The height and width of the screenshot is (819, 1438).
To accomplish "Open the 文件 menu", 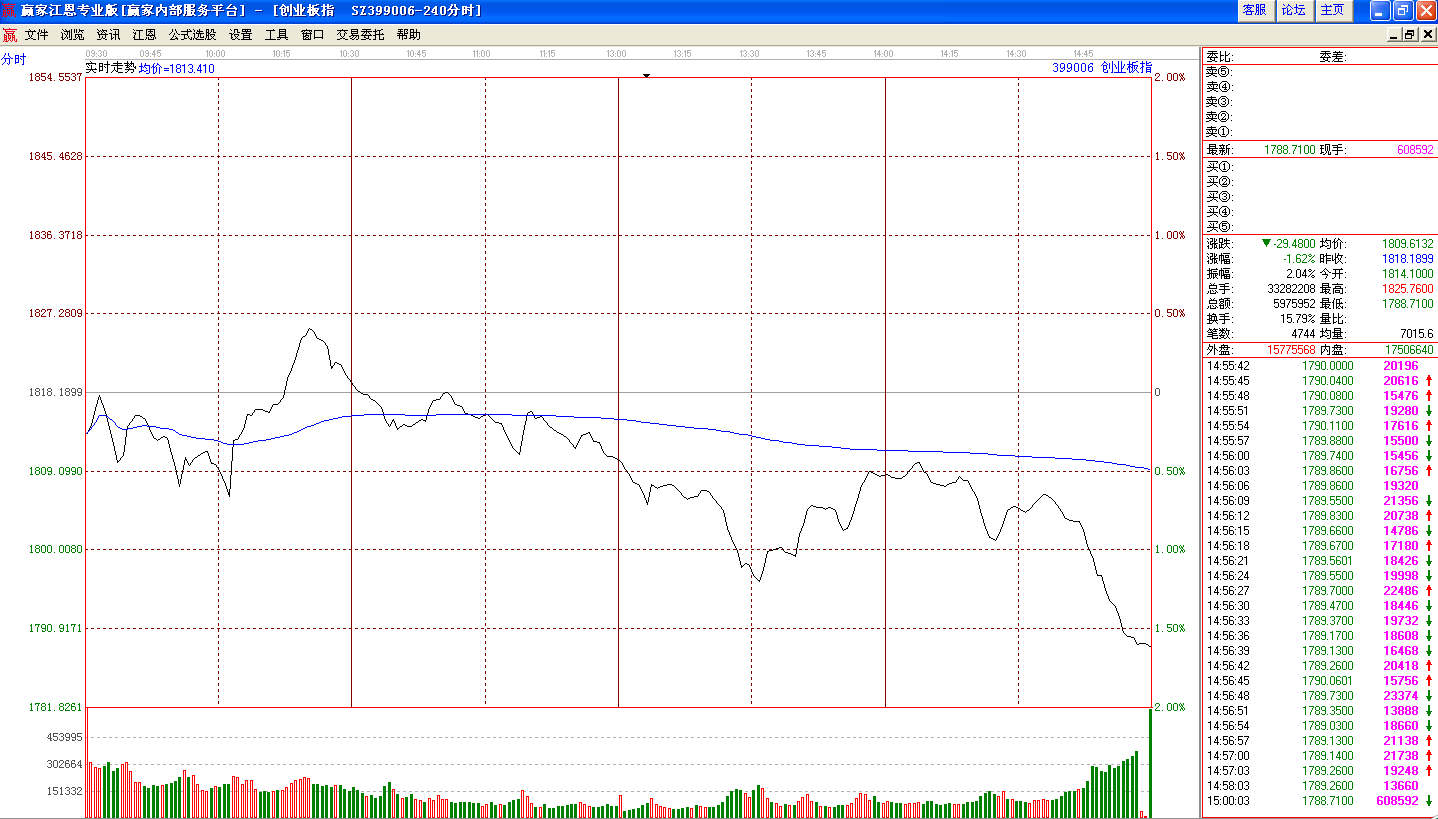I will point(36,34).
